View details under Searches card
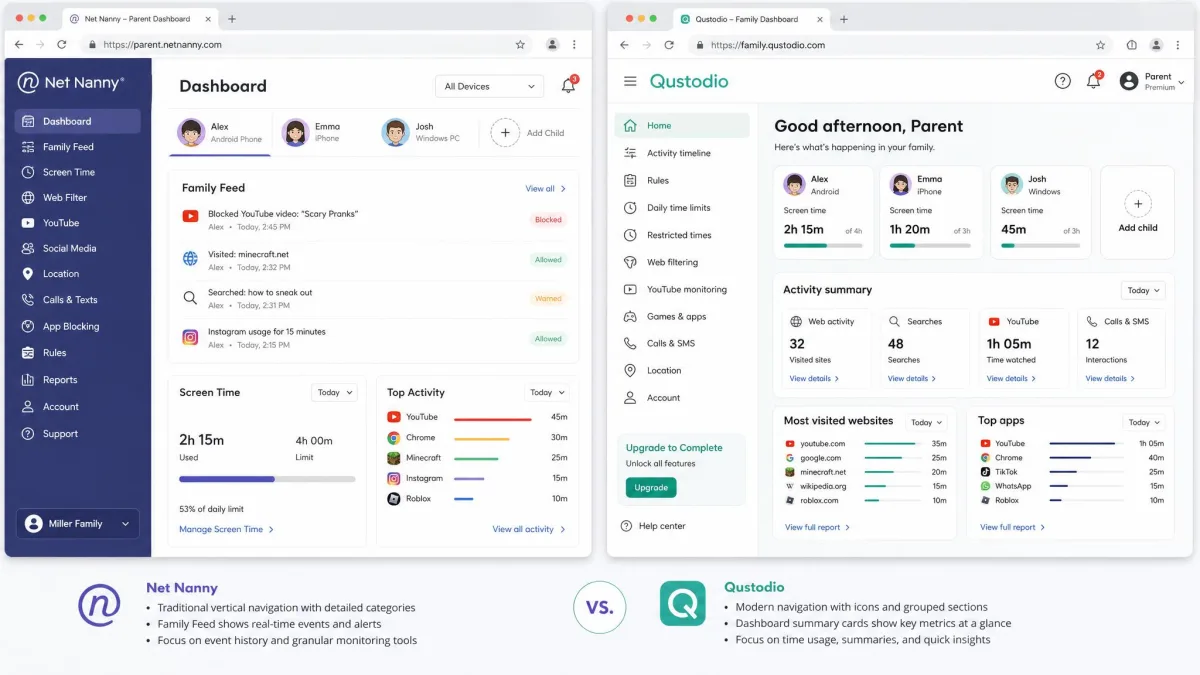The height and width of the screenshot is (675, 1200). [912, 379]
